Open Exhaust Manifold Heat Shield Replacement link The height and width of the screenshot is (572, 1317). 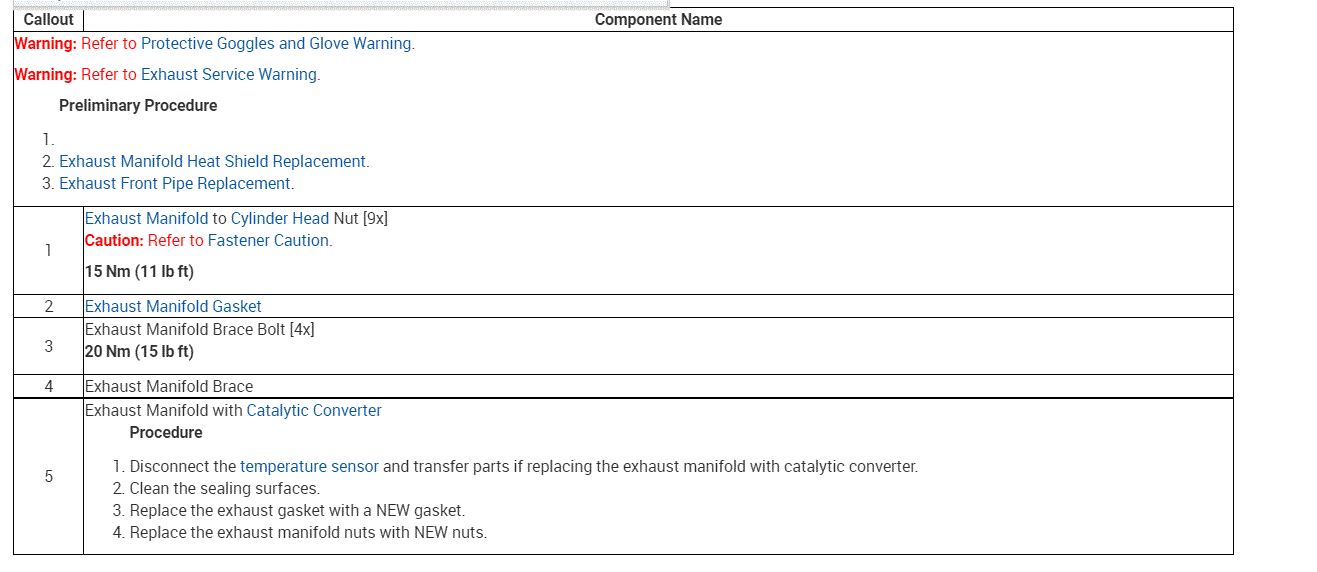[213, 162]
